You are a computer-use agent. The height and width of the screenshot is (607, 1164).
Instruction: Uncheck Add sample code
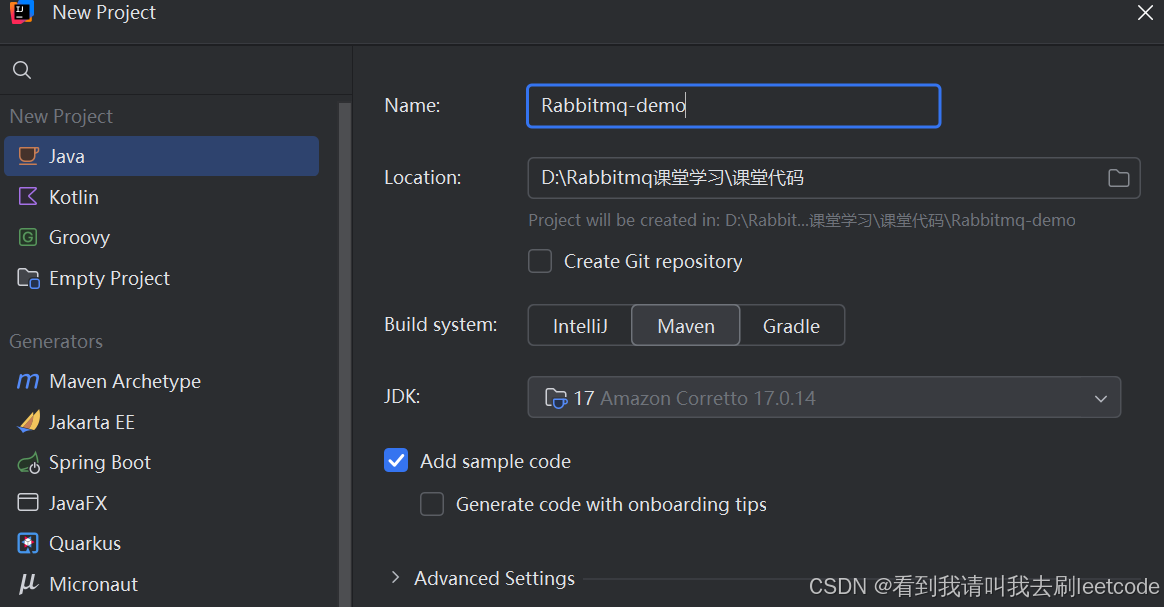coord(396,461)
